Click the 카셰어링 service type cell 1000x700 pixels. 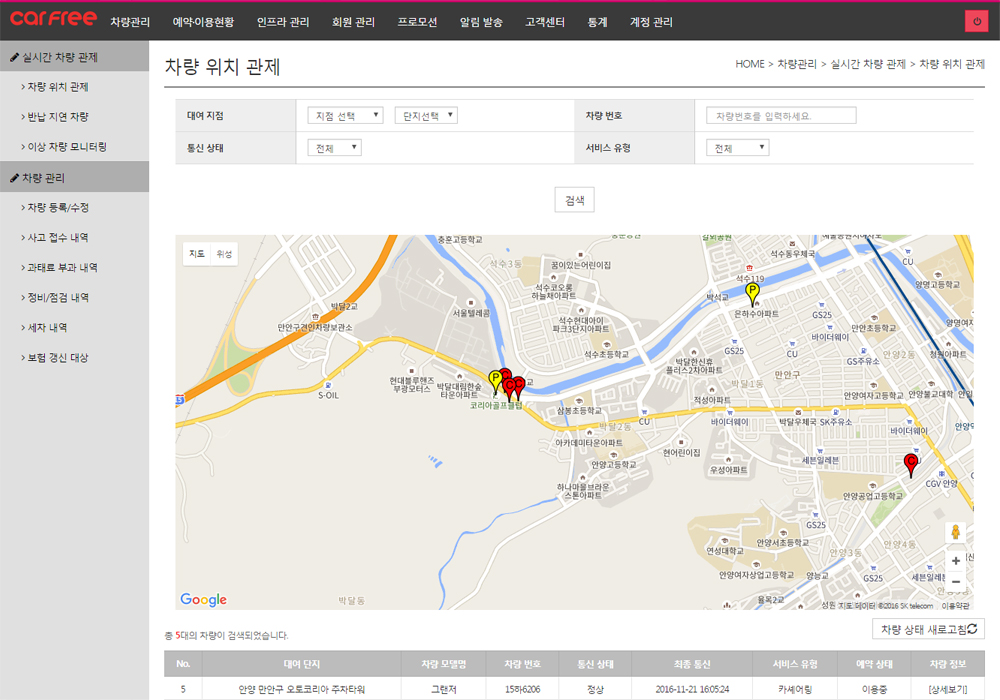795,689
